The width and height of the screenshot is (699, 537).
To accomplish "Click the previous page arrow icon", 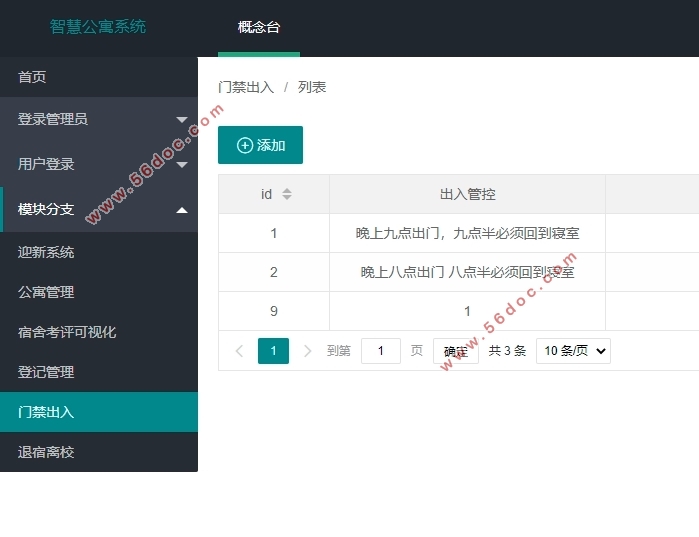I will tap(239, 351).
